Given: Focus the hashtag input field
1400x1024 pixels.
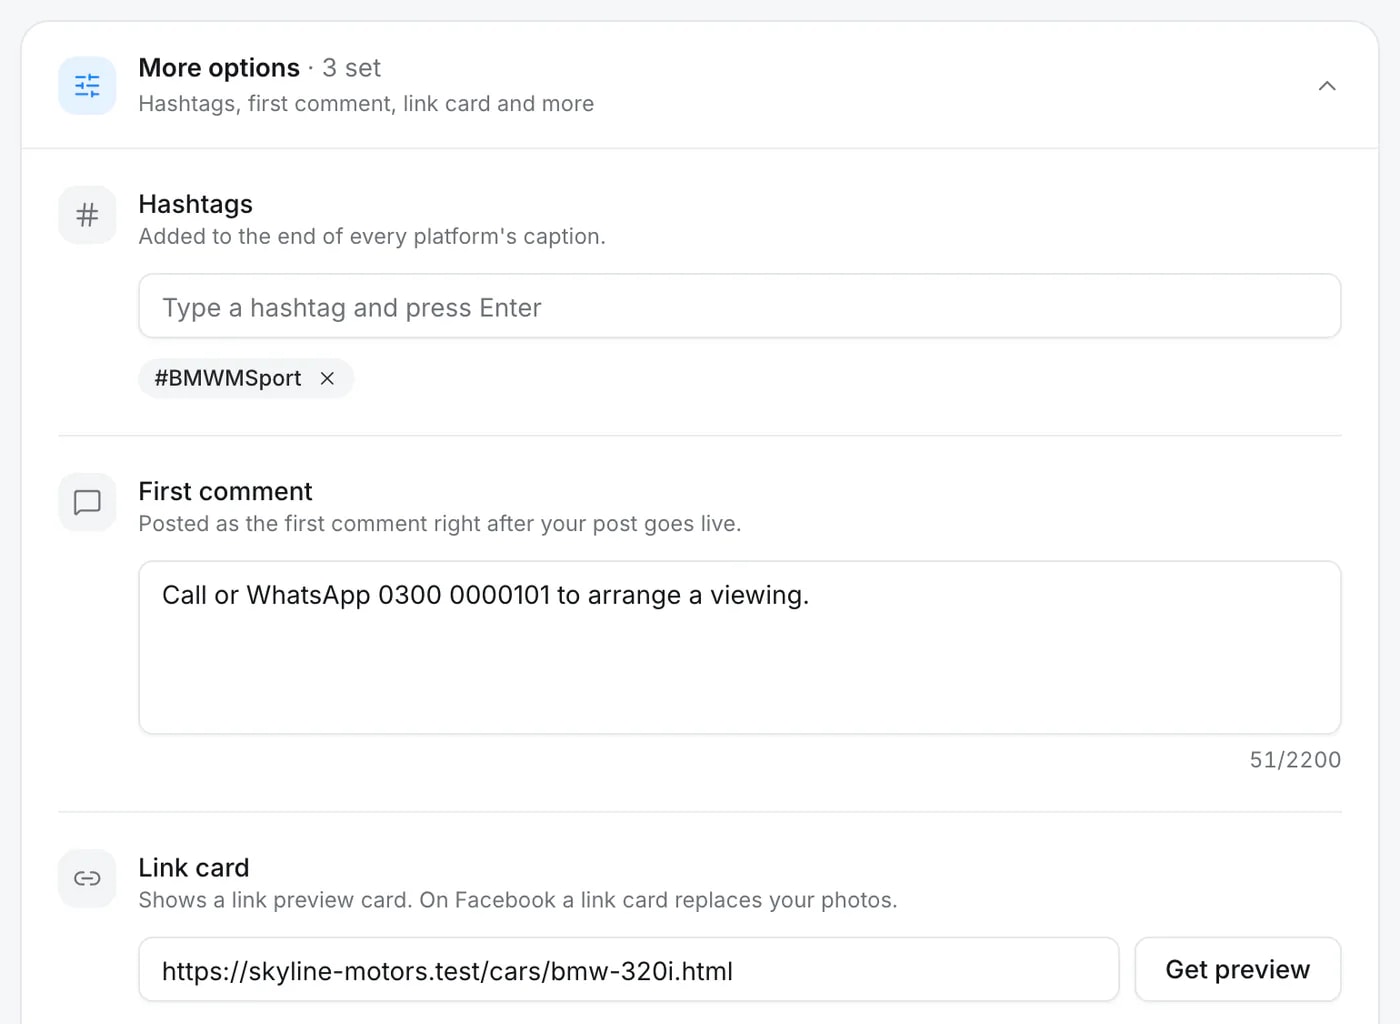Looking at the screenshot, I should coord(739,306).
